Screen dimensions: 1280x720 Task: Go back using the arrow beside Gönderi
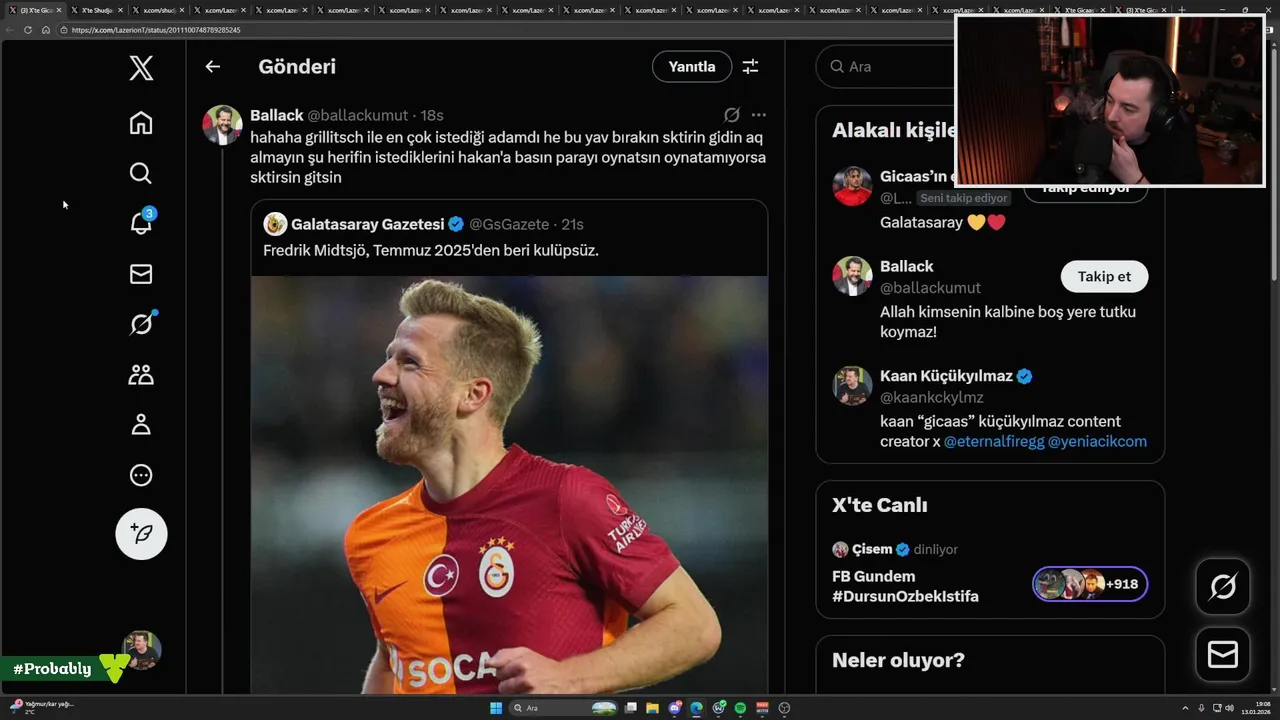[x=212, y=66]
